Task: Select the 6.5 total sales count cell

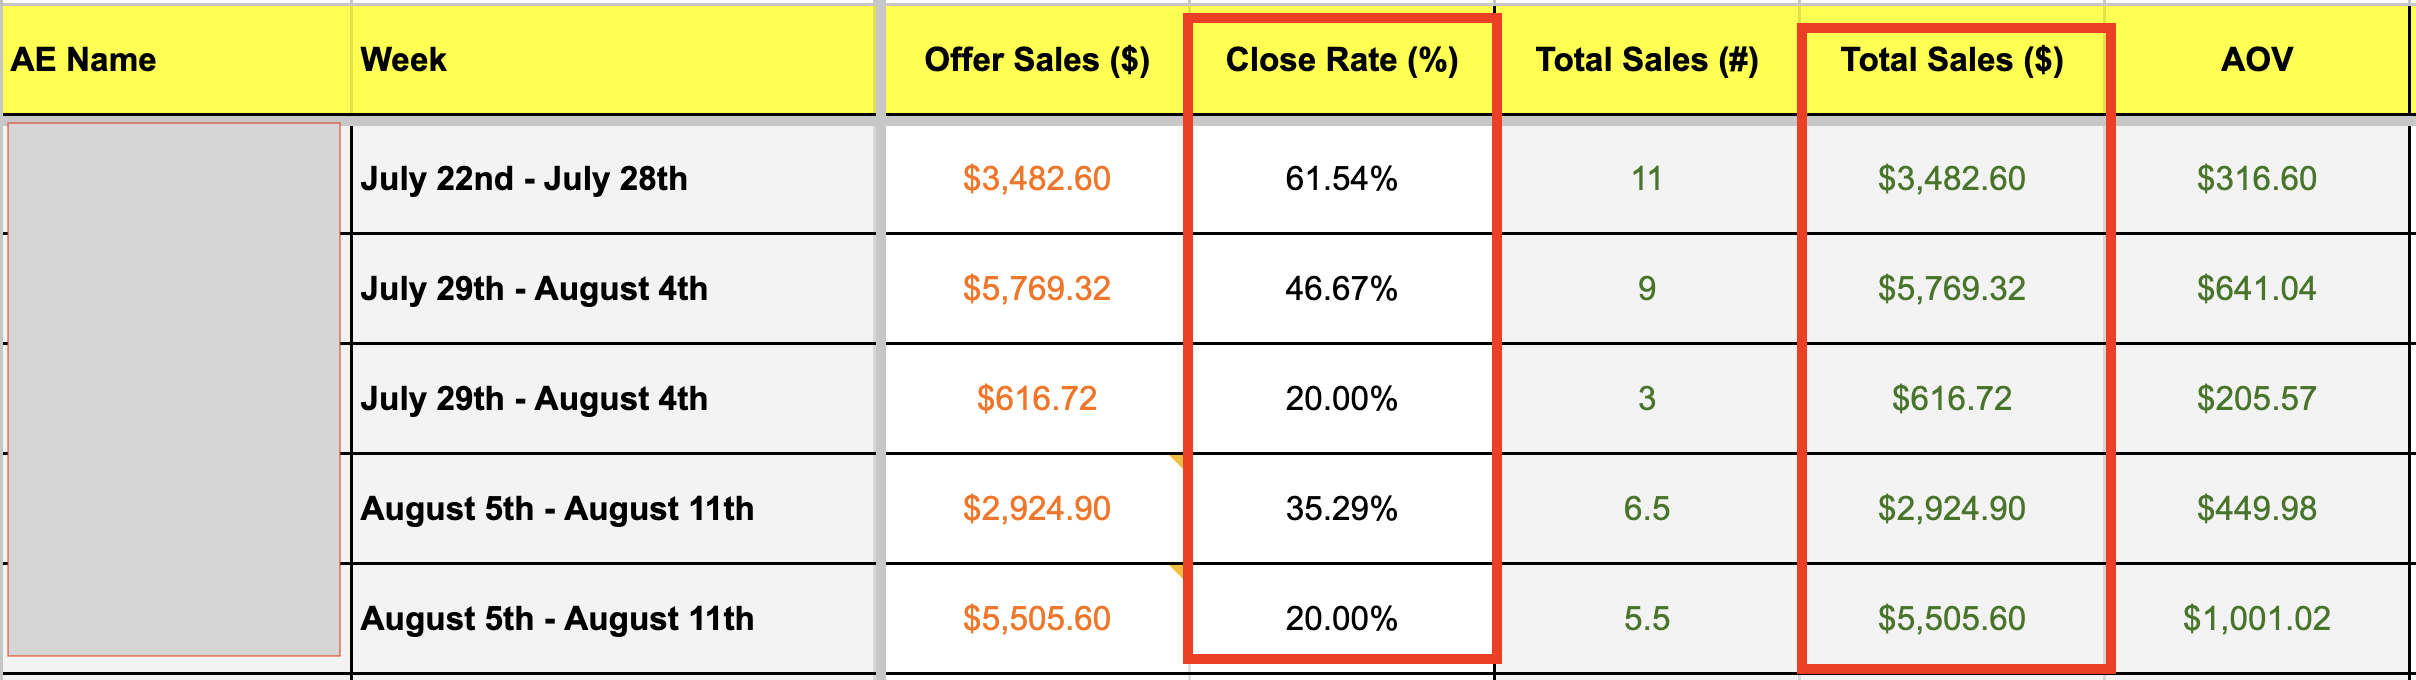Action: point(1646,509)
